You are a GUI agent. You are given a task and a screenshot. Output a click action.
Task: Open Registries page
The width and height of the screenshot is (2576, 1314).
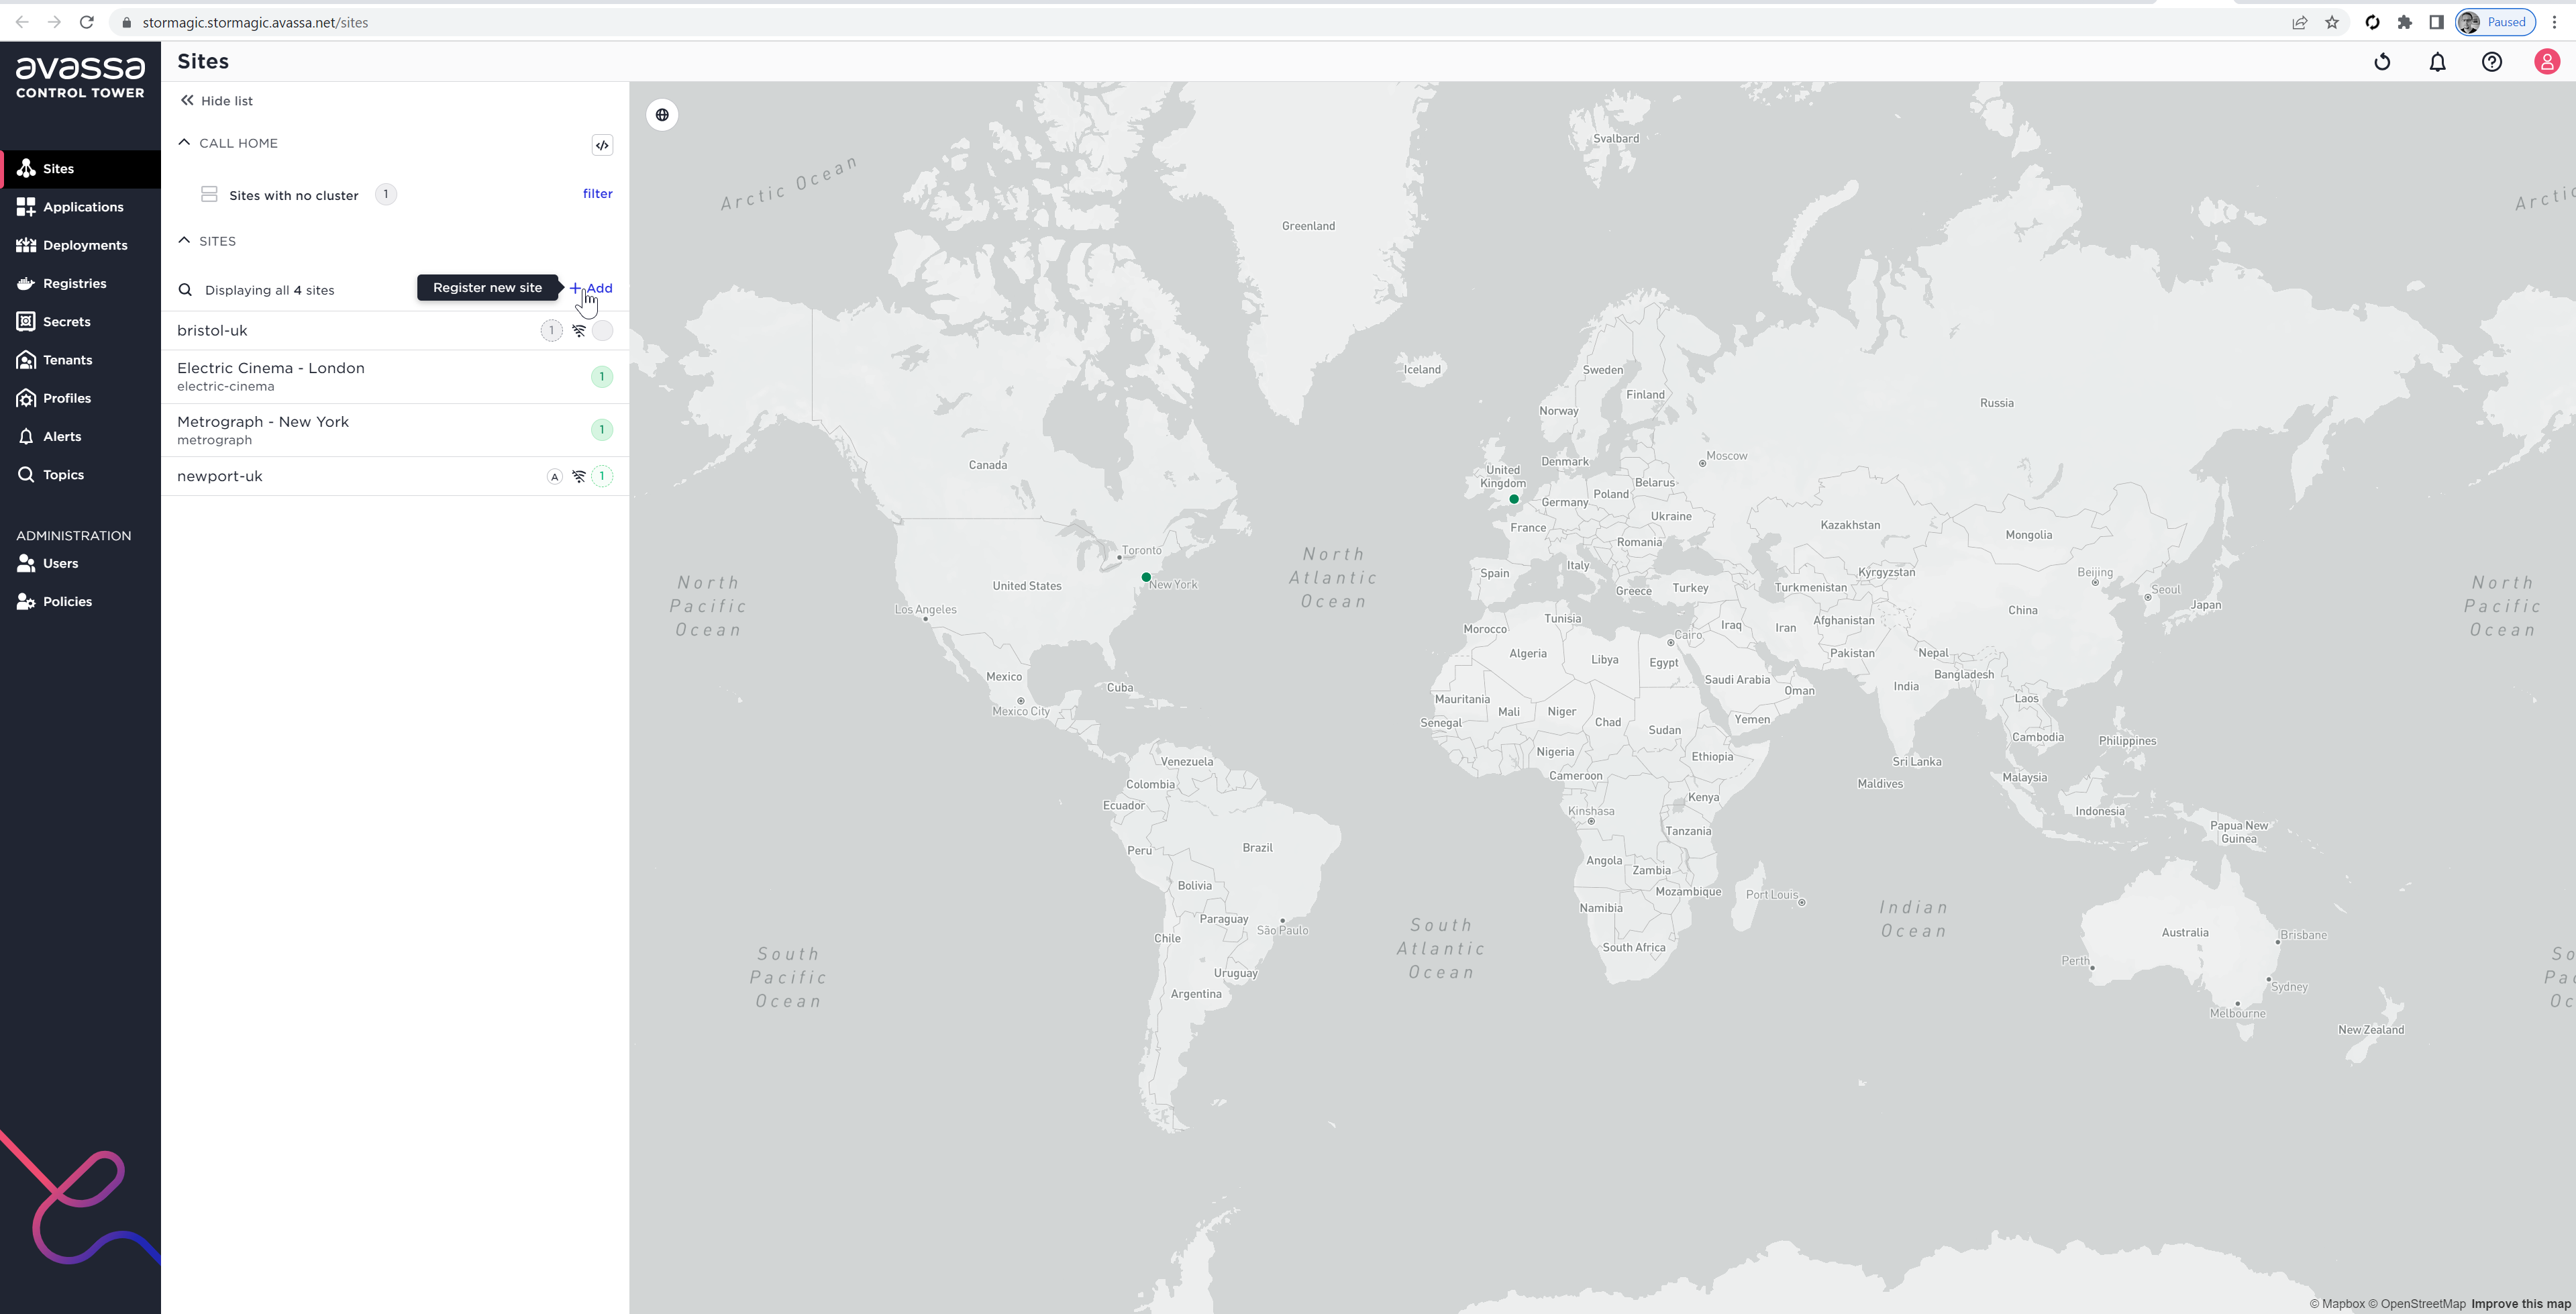[80, 284]
